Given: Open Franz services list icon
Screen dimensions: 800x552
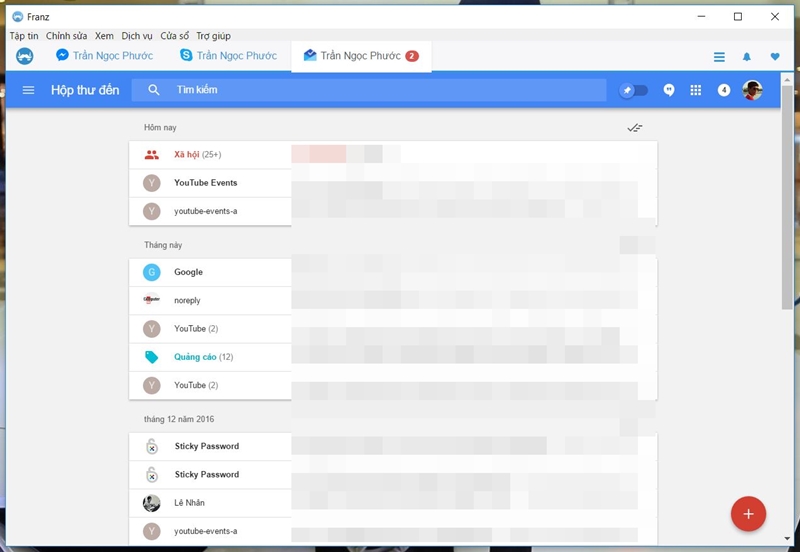Looking at the screenshot, I should pos(719,57).
